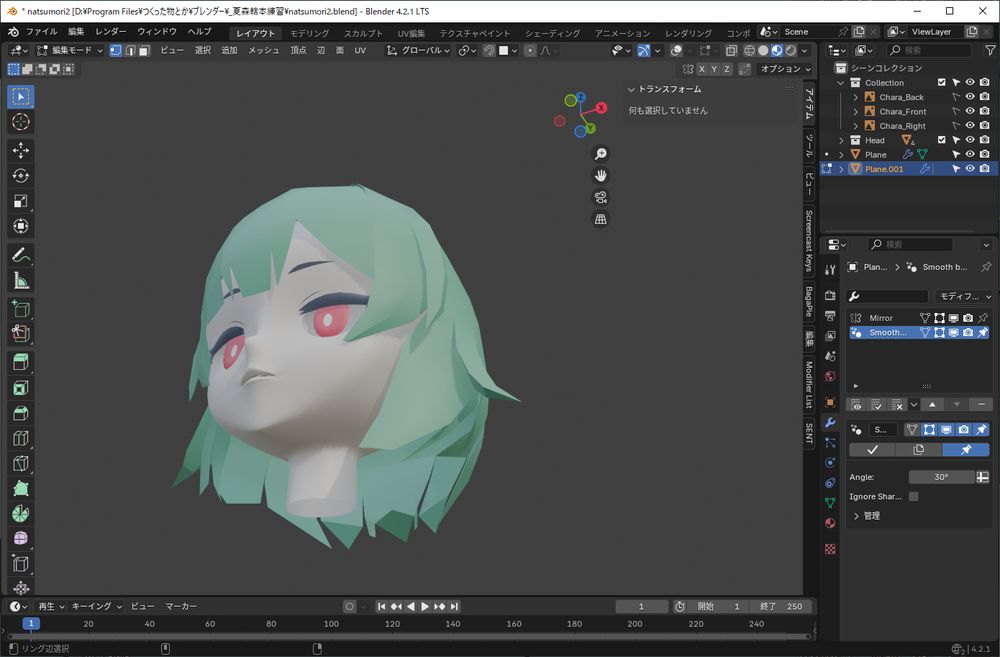
Task: Click the camera view gizmo icon
Action: (x=600, y=197)
